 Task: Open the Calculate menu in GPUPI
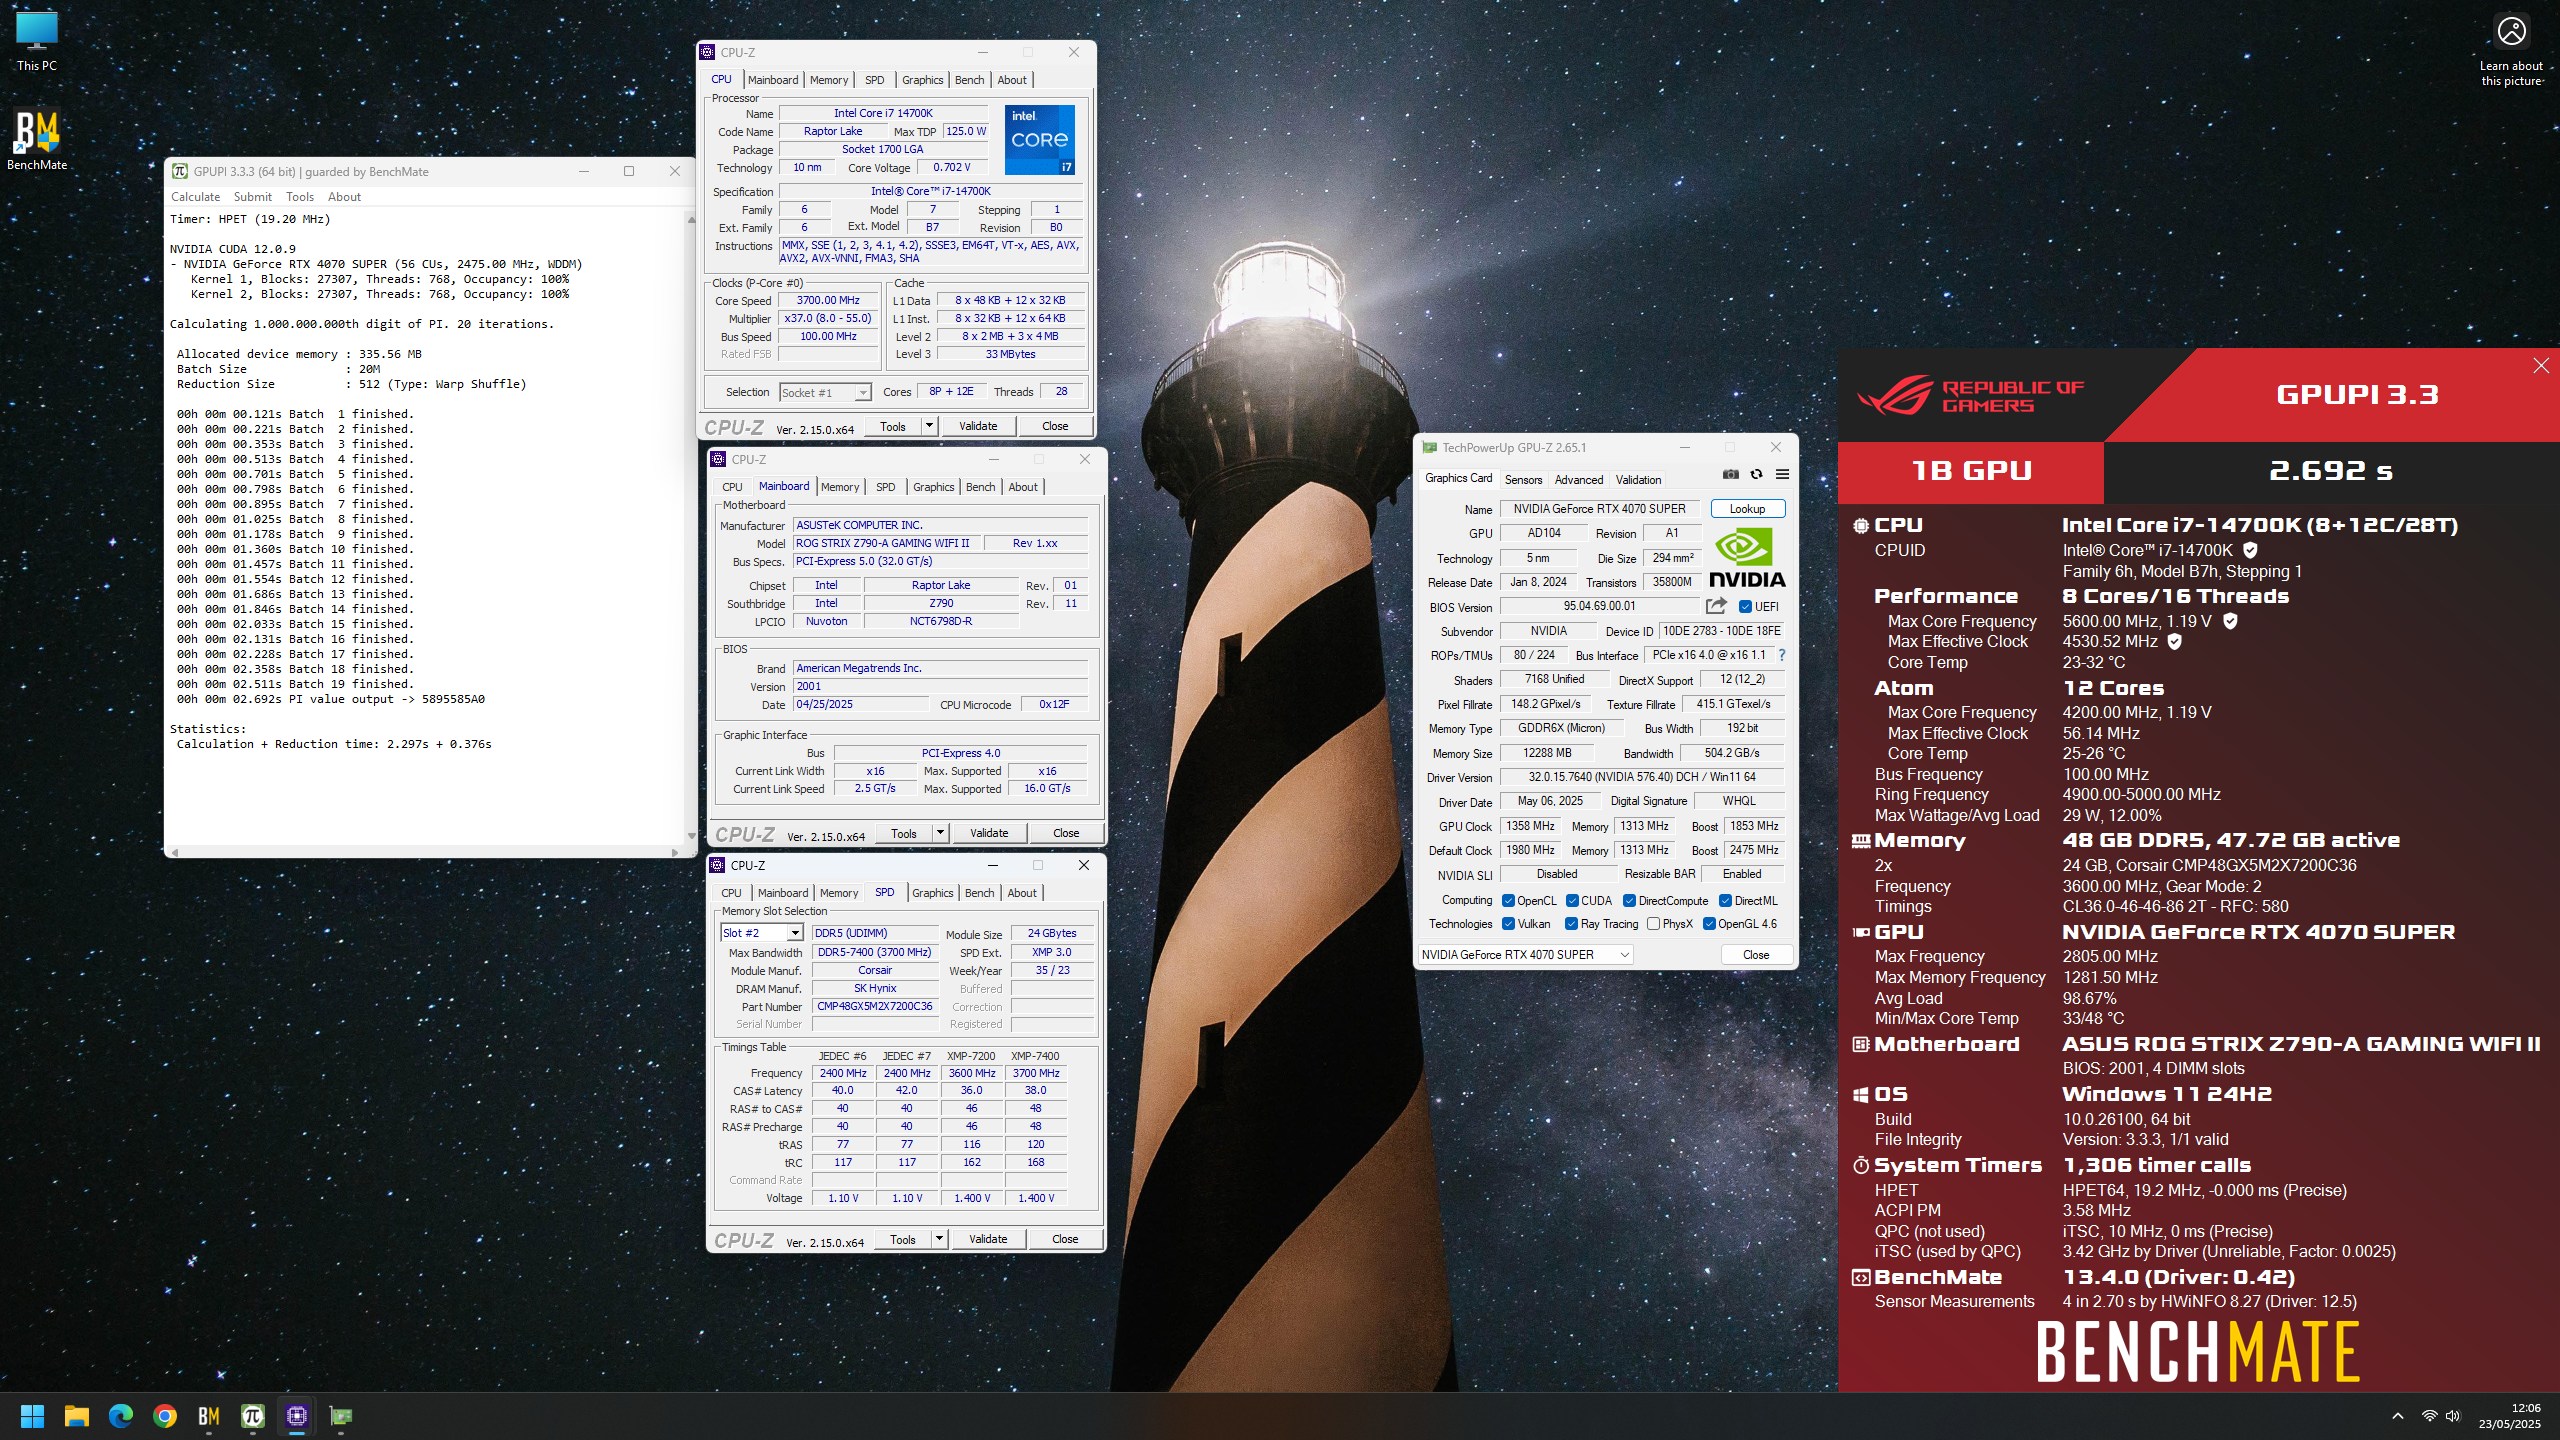click(195, 197)
